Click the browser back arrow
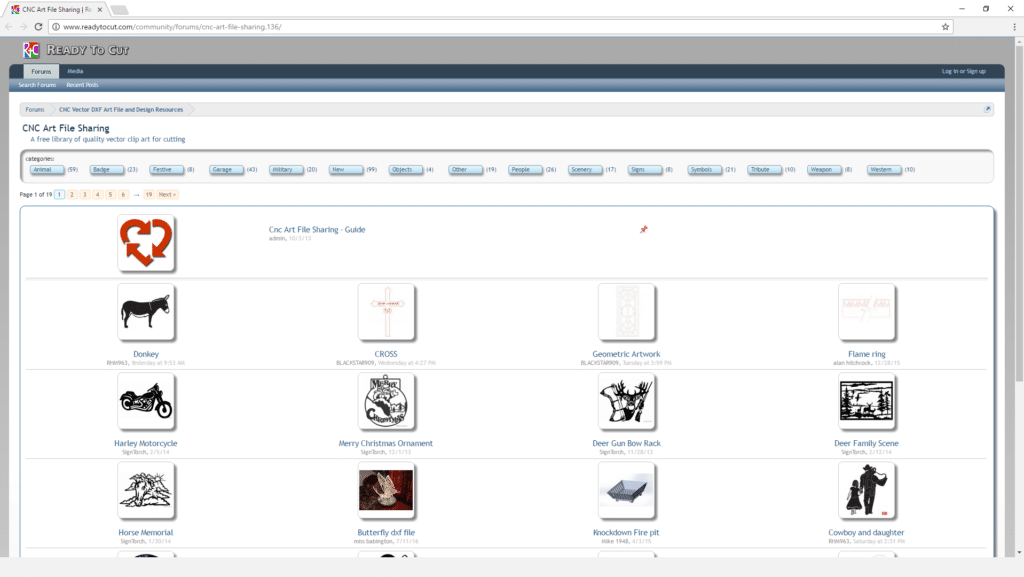The width and height of the screenshot is (1024, 577). pos(11,29)
